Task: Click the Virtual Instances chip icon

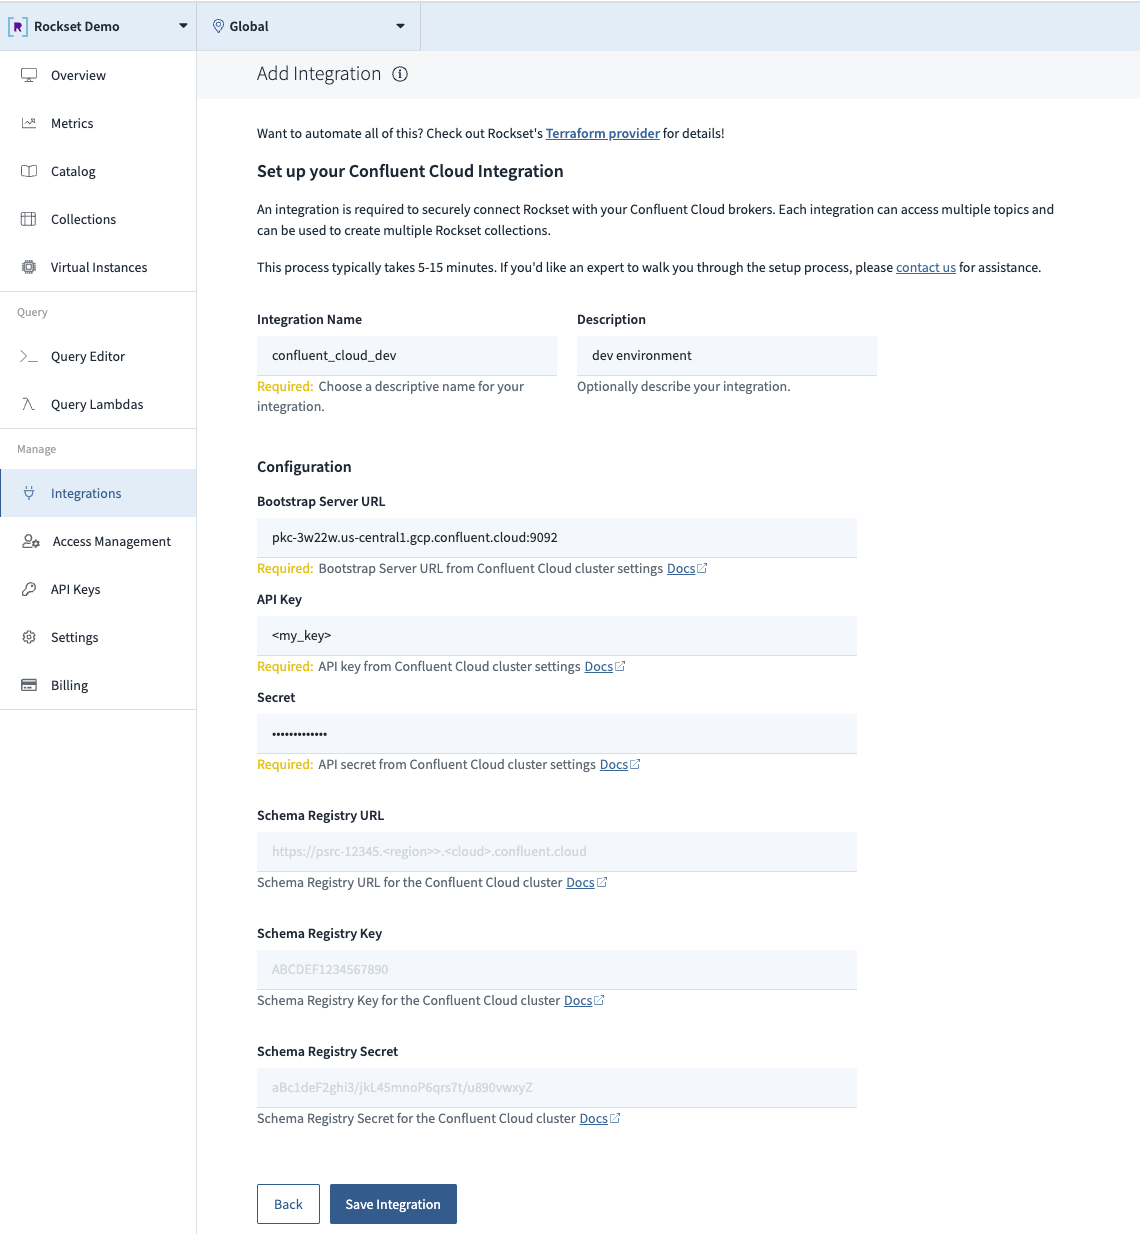Action: [x=29, y=267]
